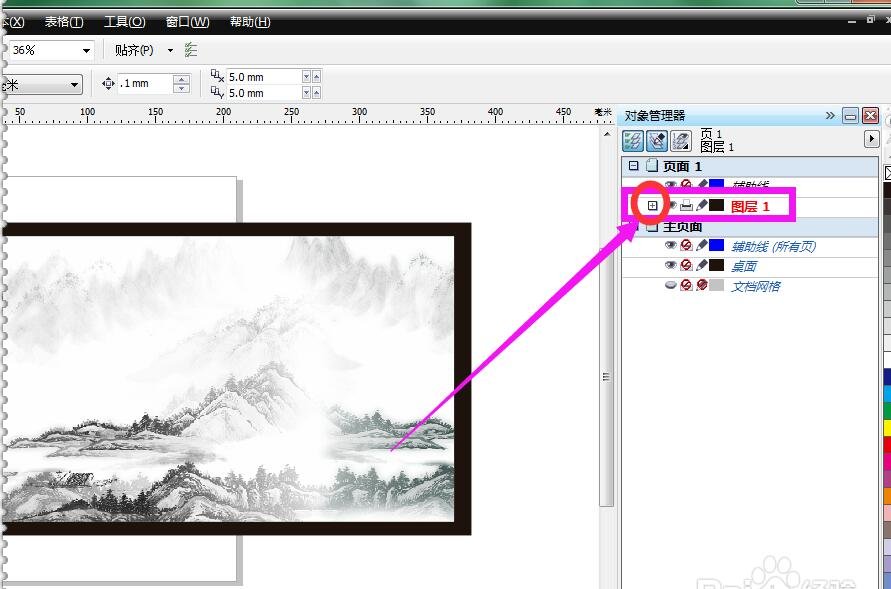Open the 工具(O) menu

click(124, 22)
